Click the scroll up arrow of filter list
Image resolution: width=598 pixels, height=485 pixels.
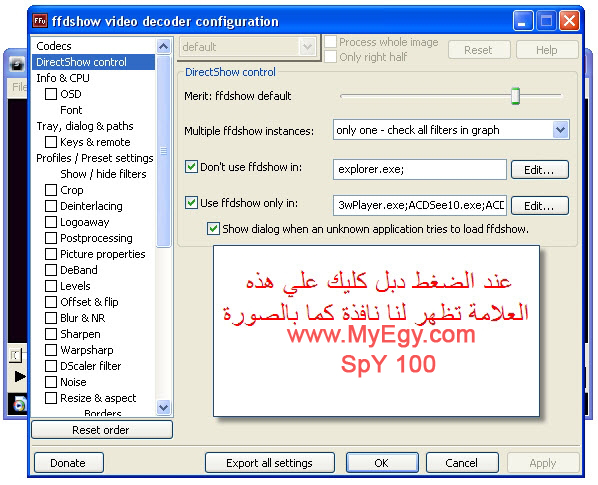164,47
